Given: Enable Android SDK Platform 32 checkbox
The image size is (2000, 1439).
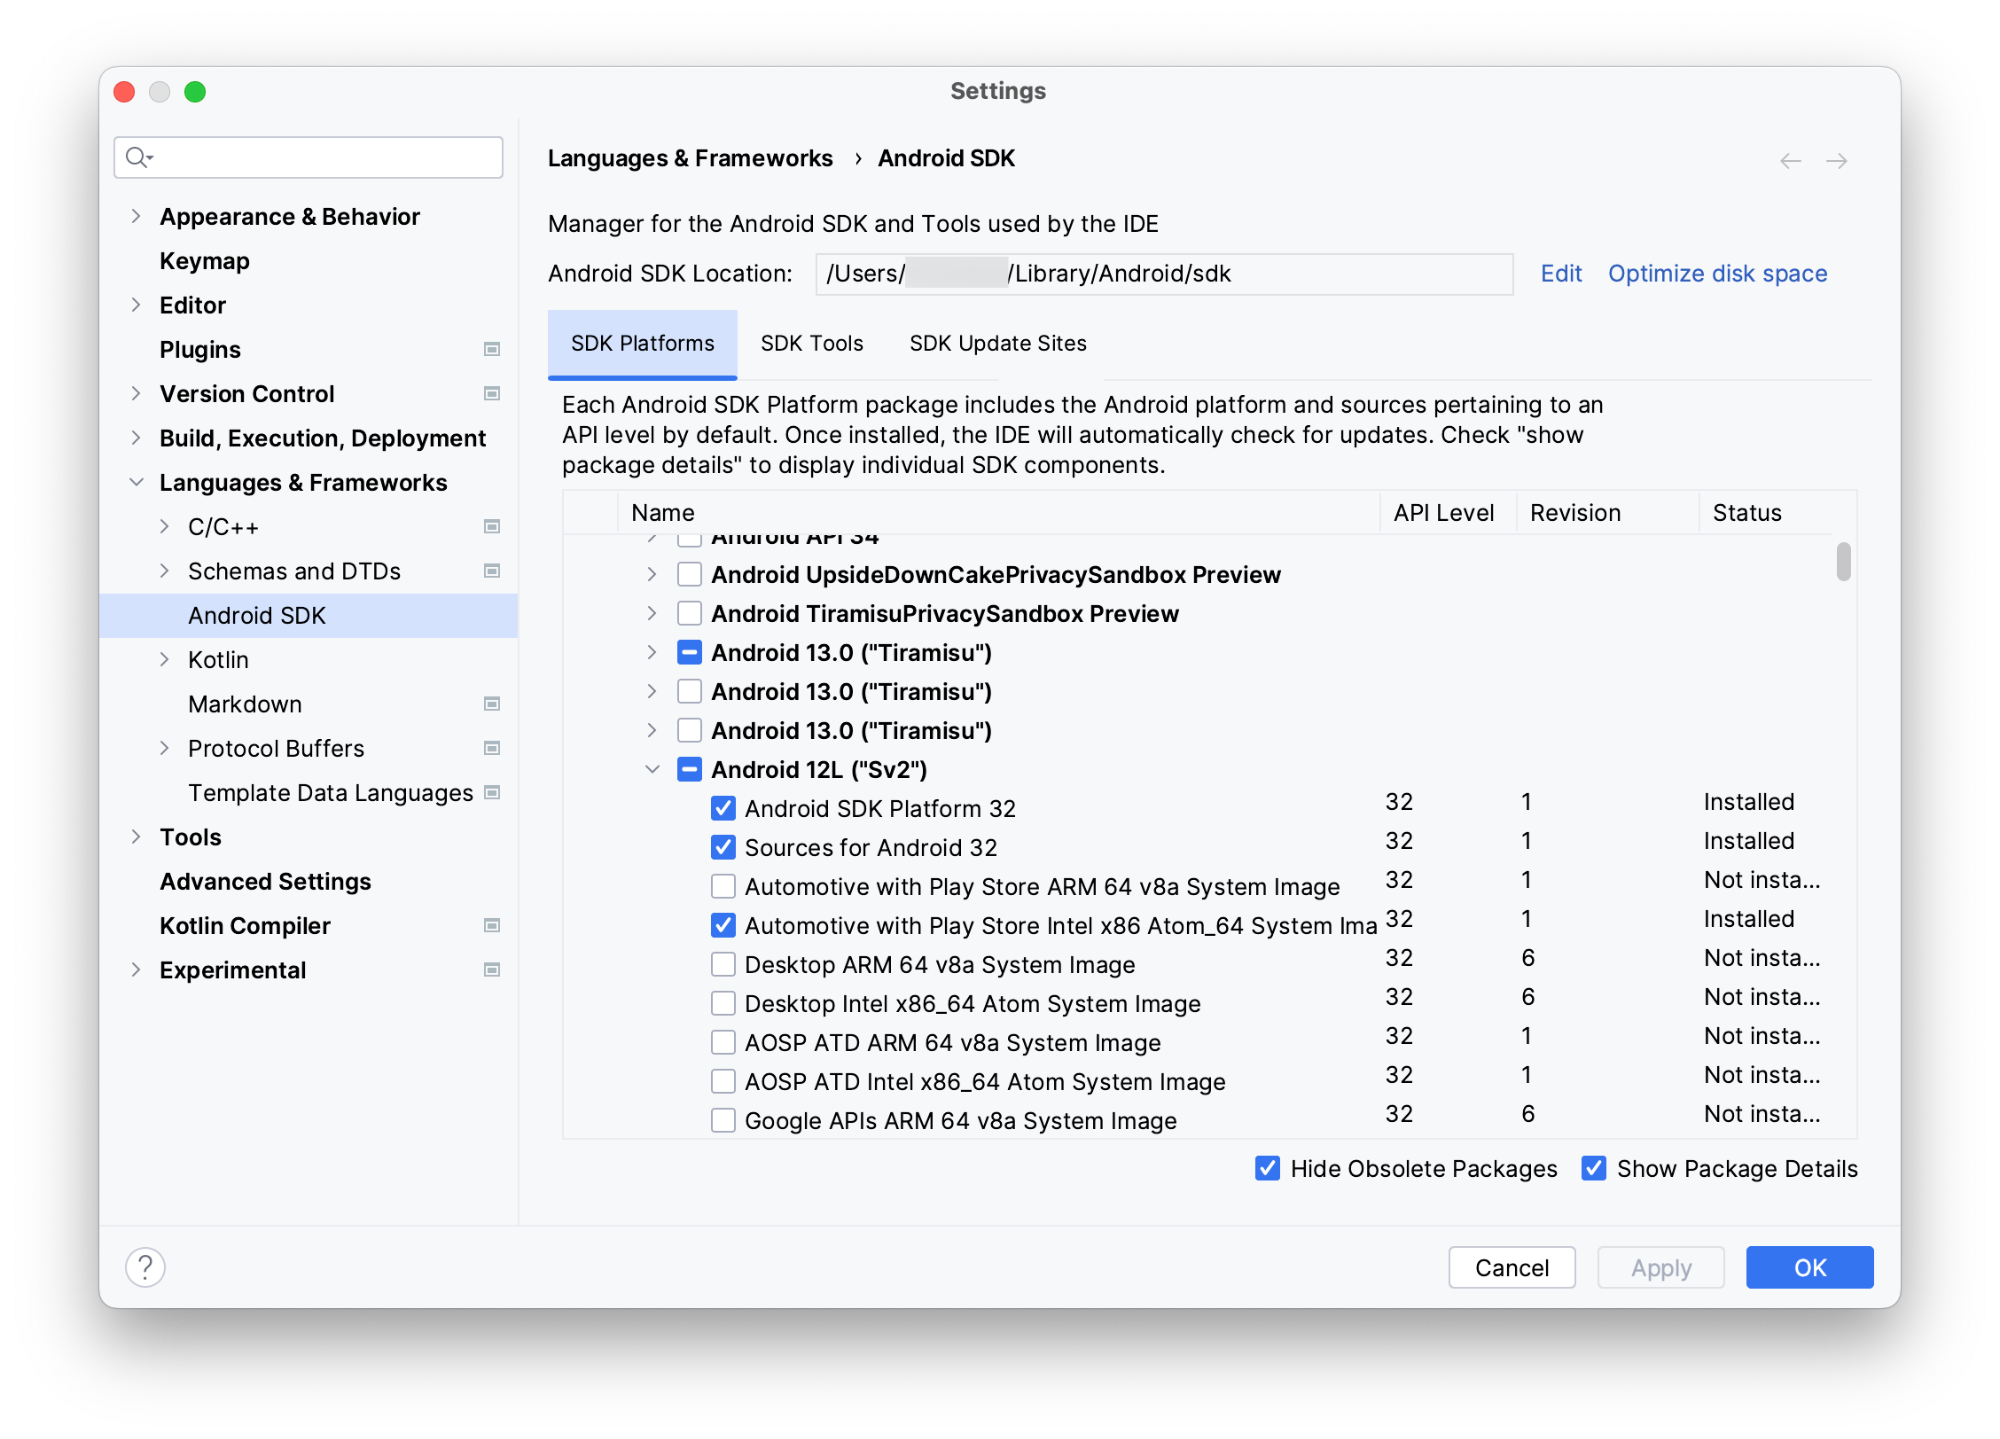Looking at the screenshot, I should (x=719, y=809).
